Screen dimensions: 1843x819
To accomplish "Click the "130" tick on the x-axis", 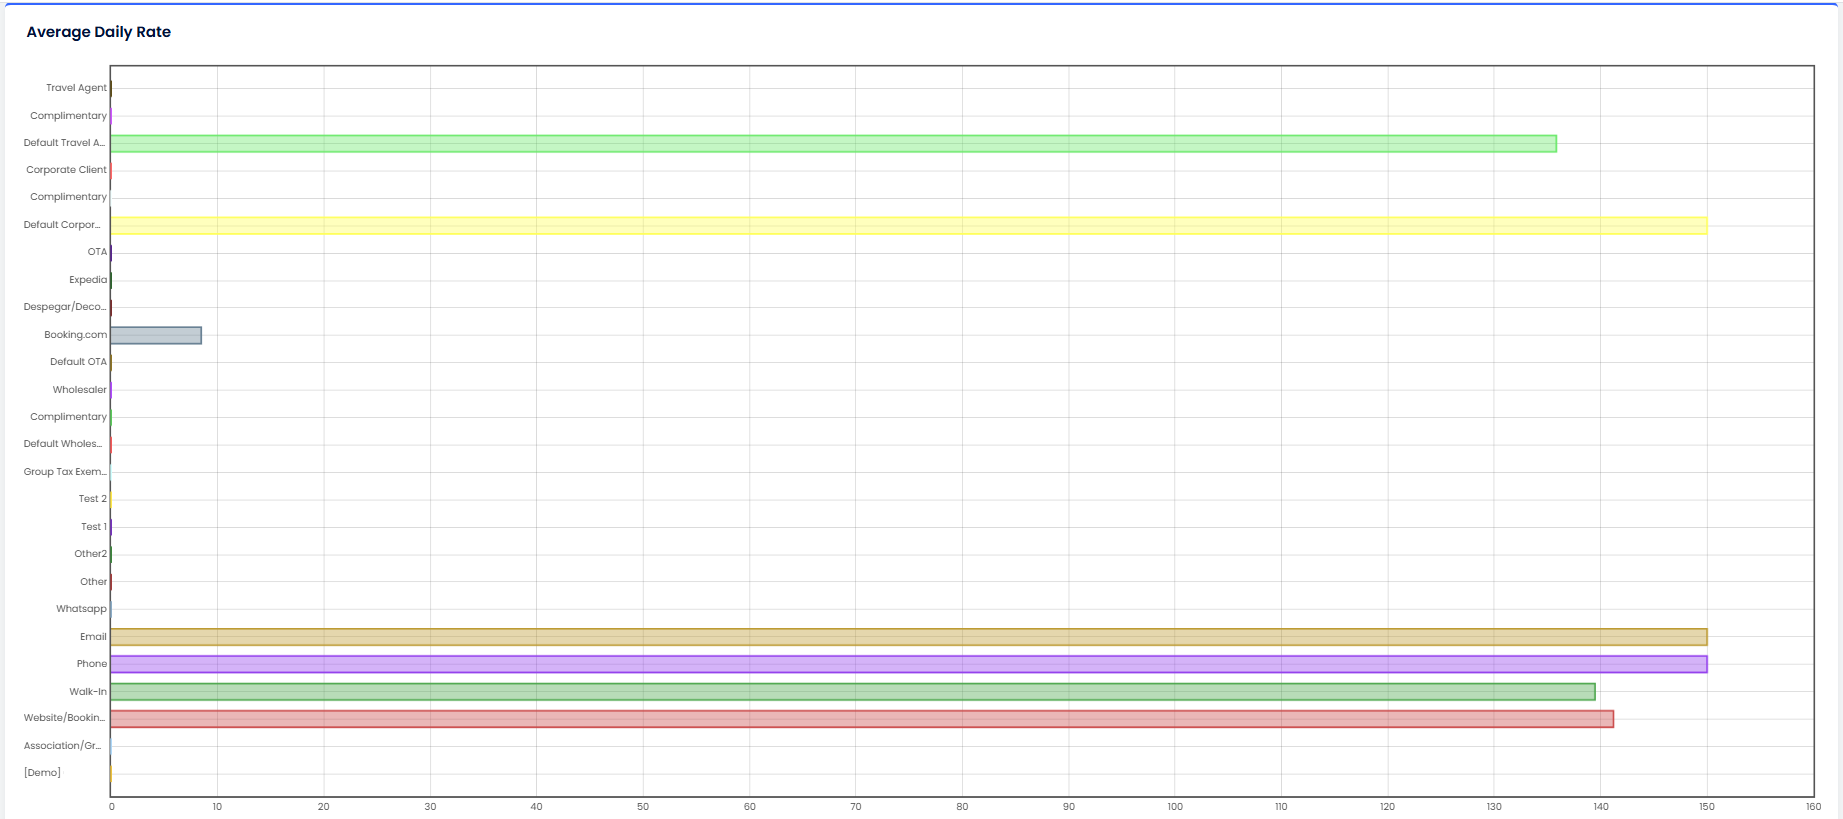I will click(x=1494, y=807).
